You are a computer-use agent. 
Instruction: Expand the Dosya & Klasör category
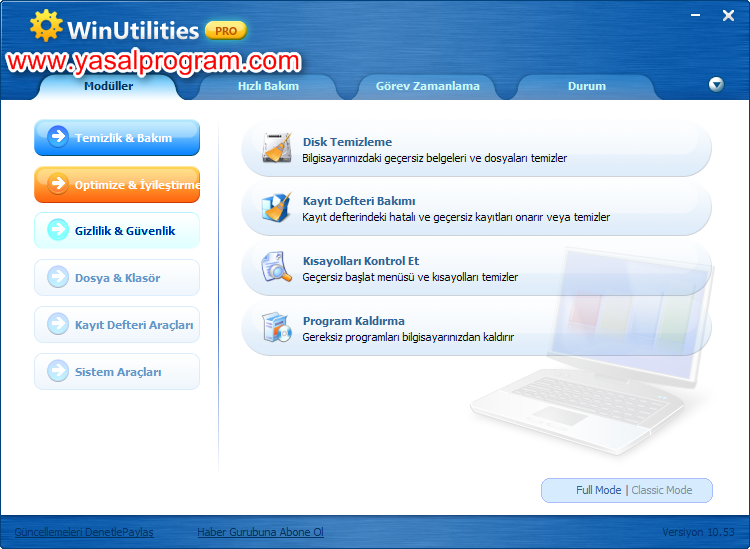pos(117,278)
